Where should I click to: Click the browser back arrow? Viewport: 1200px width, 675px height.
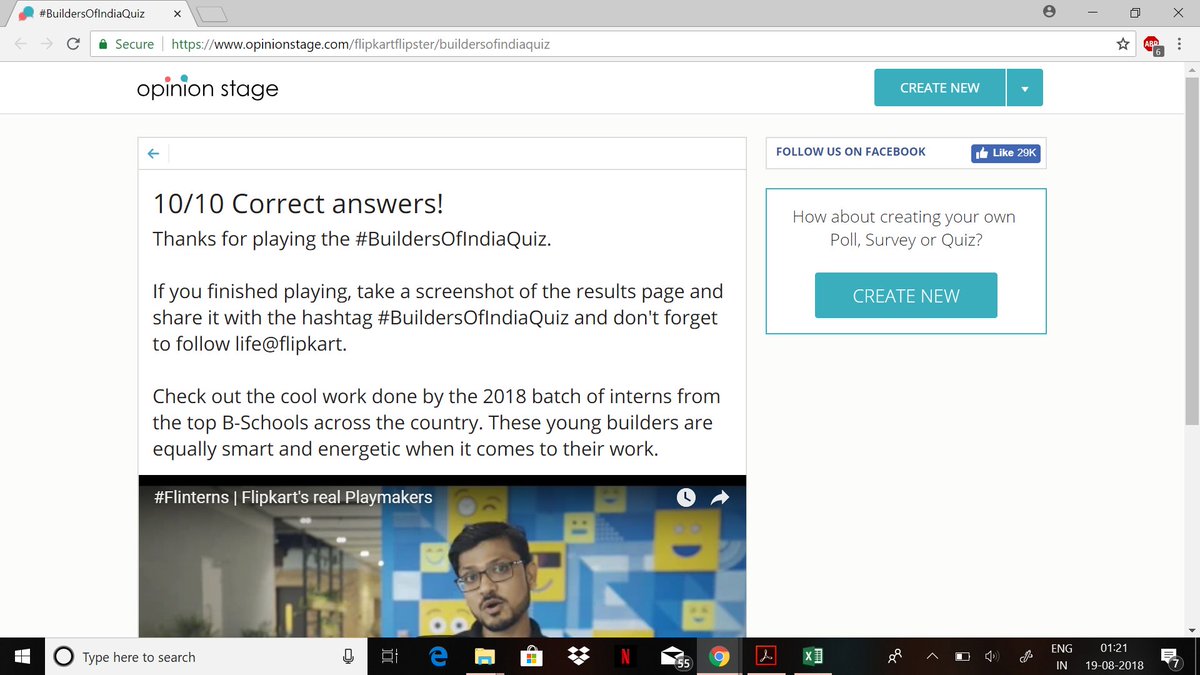click(21, 44)
